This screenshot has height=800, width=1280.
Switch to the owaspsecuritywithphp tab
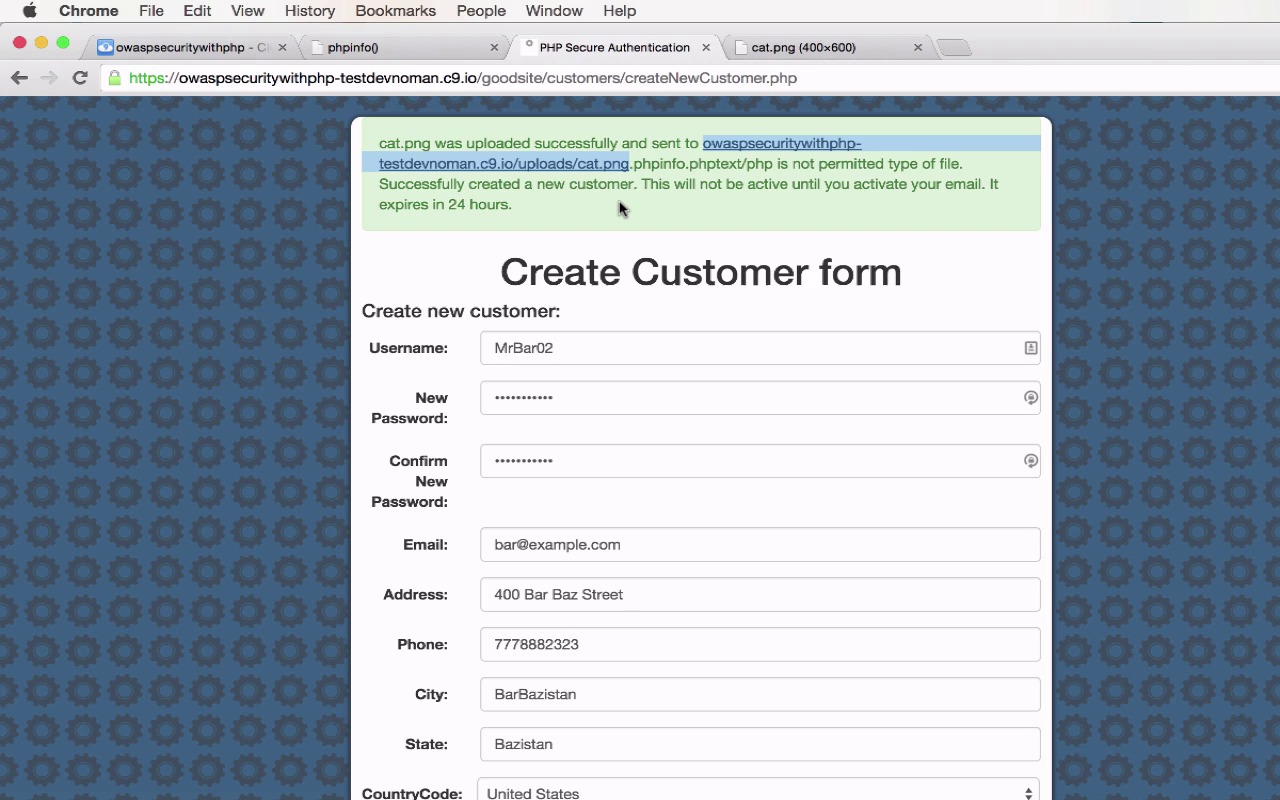pyautogui.click(x=191, y=47)
